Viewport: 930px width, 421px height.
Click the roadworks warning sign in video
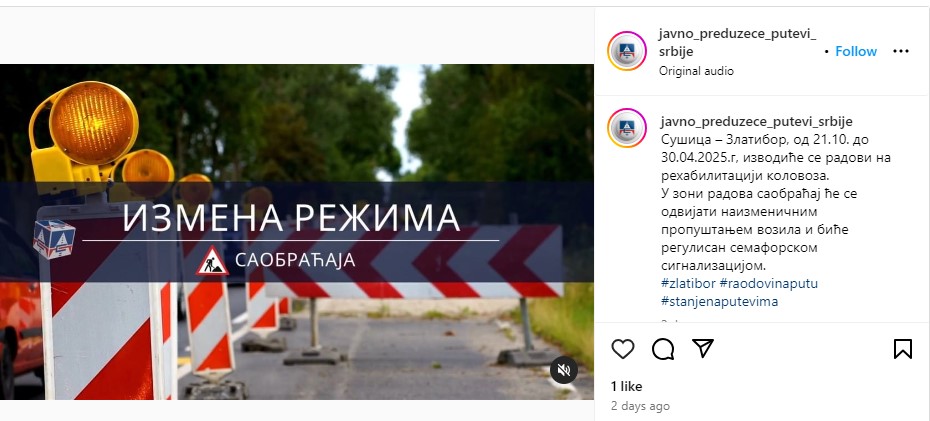click(212, 260)
